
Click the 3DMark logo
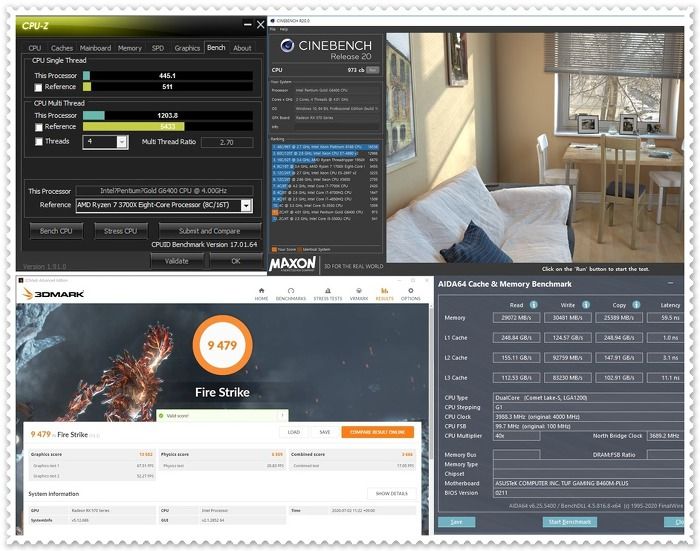click(54, 294)
